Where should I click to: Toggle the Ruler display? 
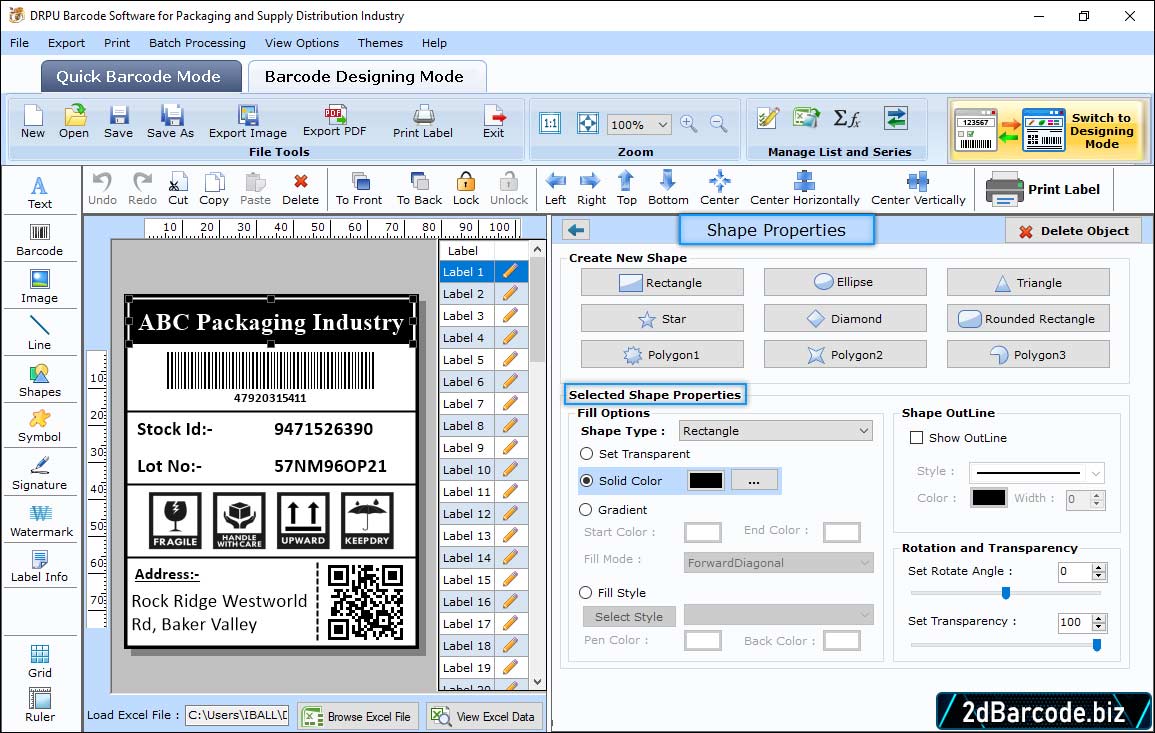[40, 706]
